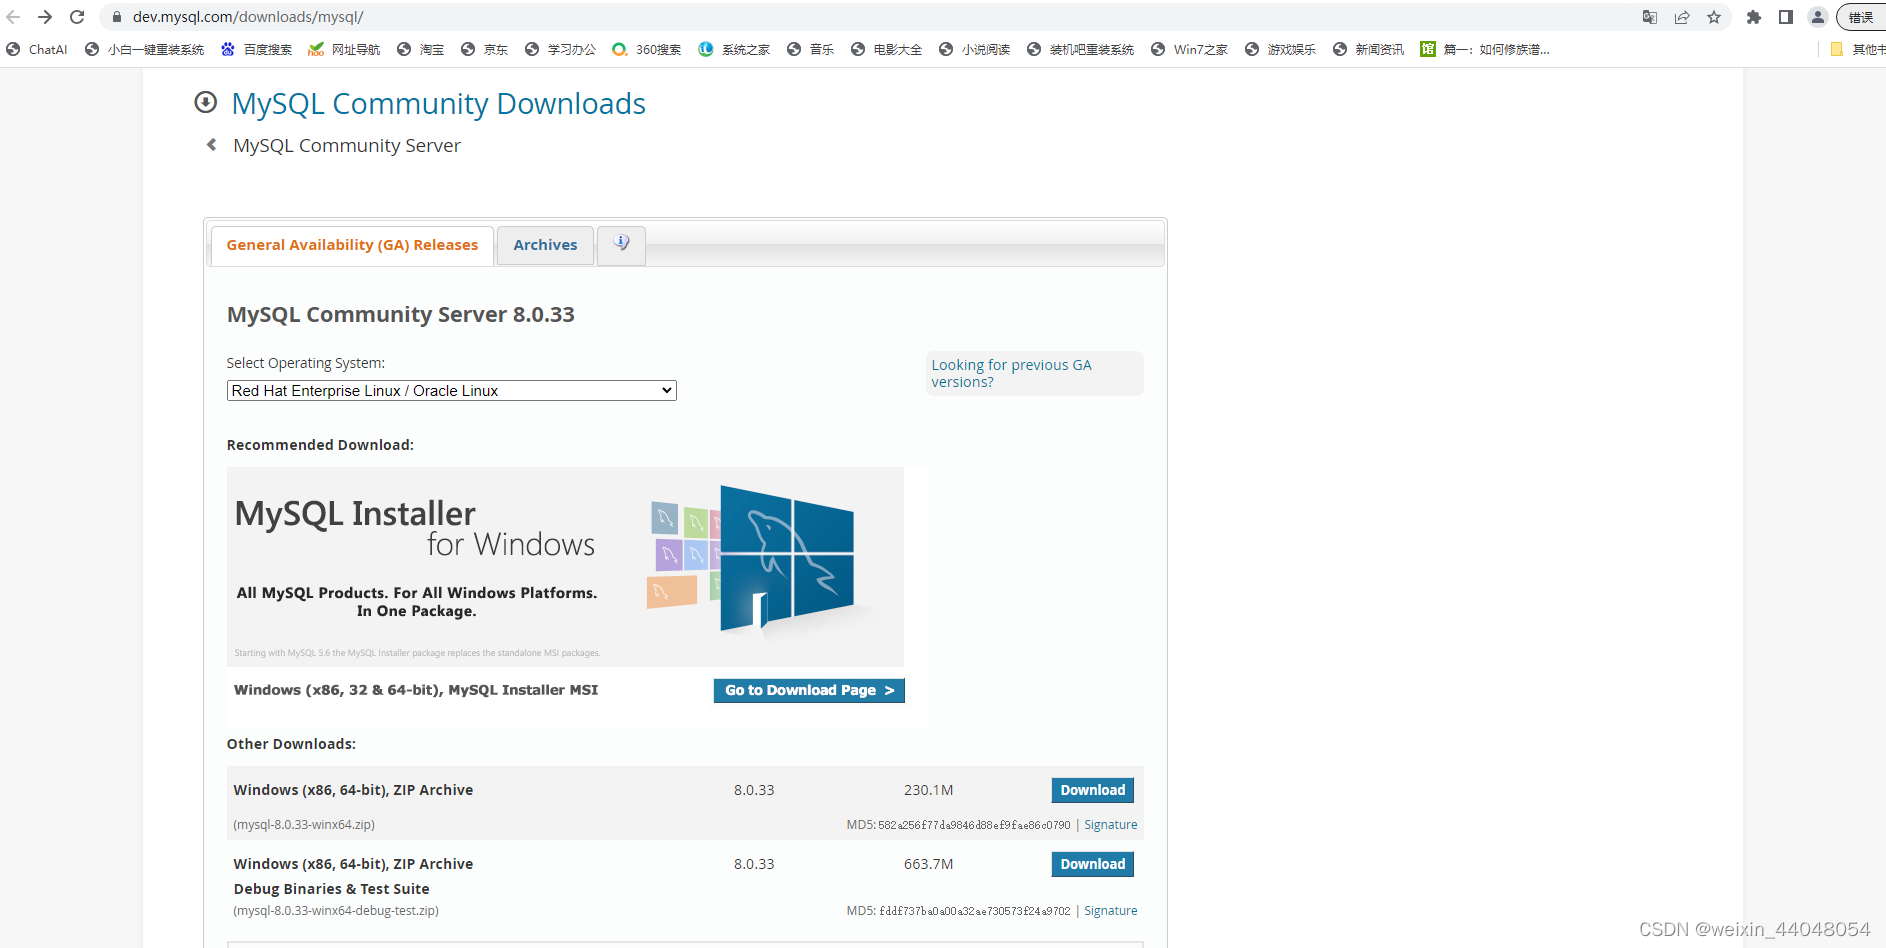Open the ChatAI bookmark
The image size is (1886, 948).
[x=37, y=49]
